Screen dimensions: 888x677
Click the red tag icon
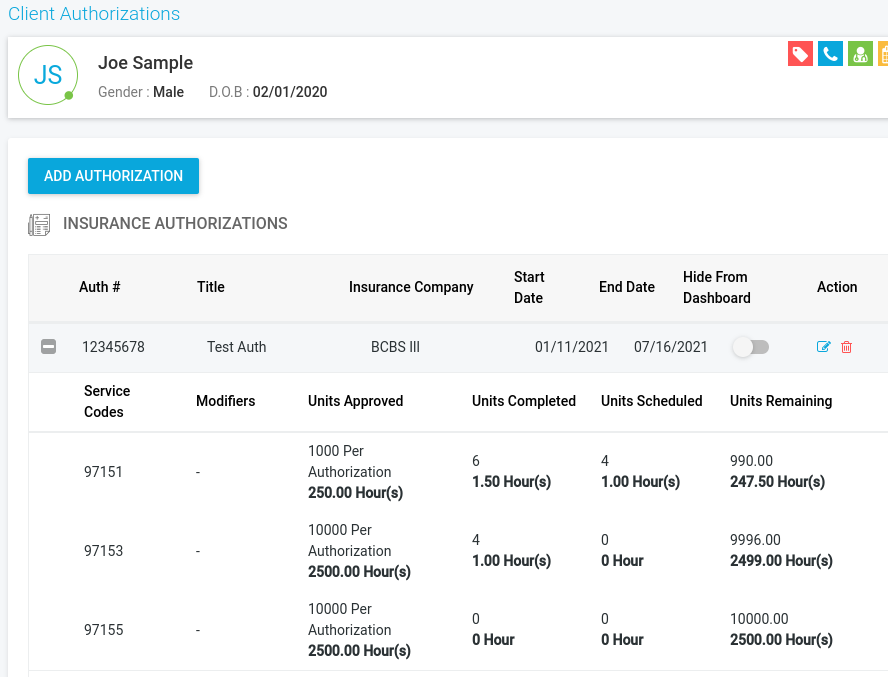coord(800,54)
